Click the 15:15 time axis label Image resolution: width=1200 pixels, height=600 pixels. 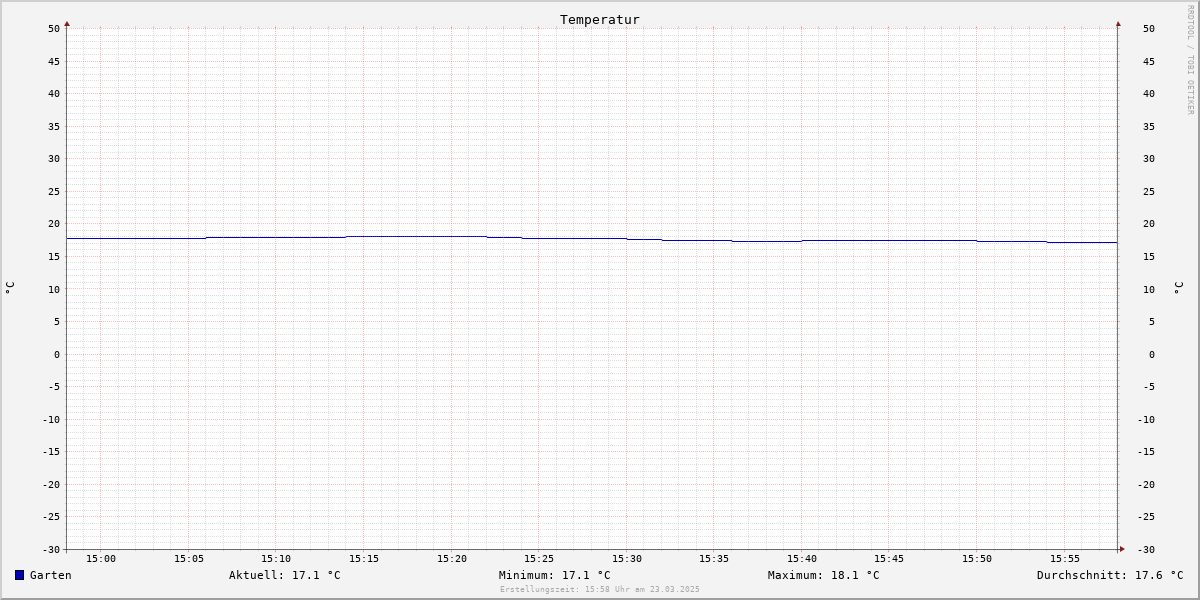364,558
